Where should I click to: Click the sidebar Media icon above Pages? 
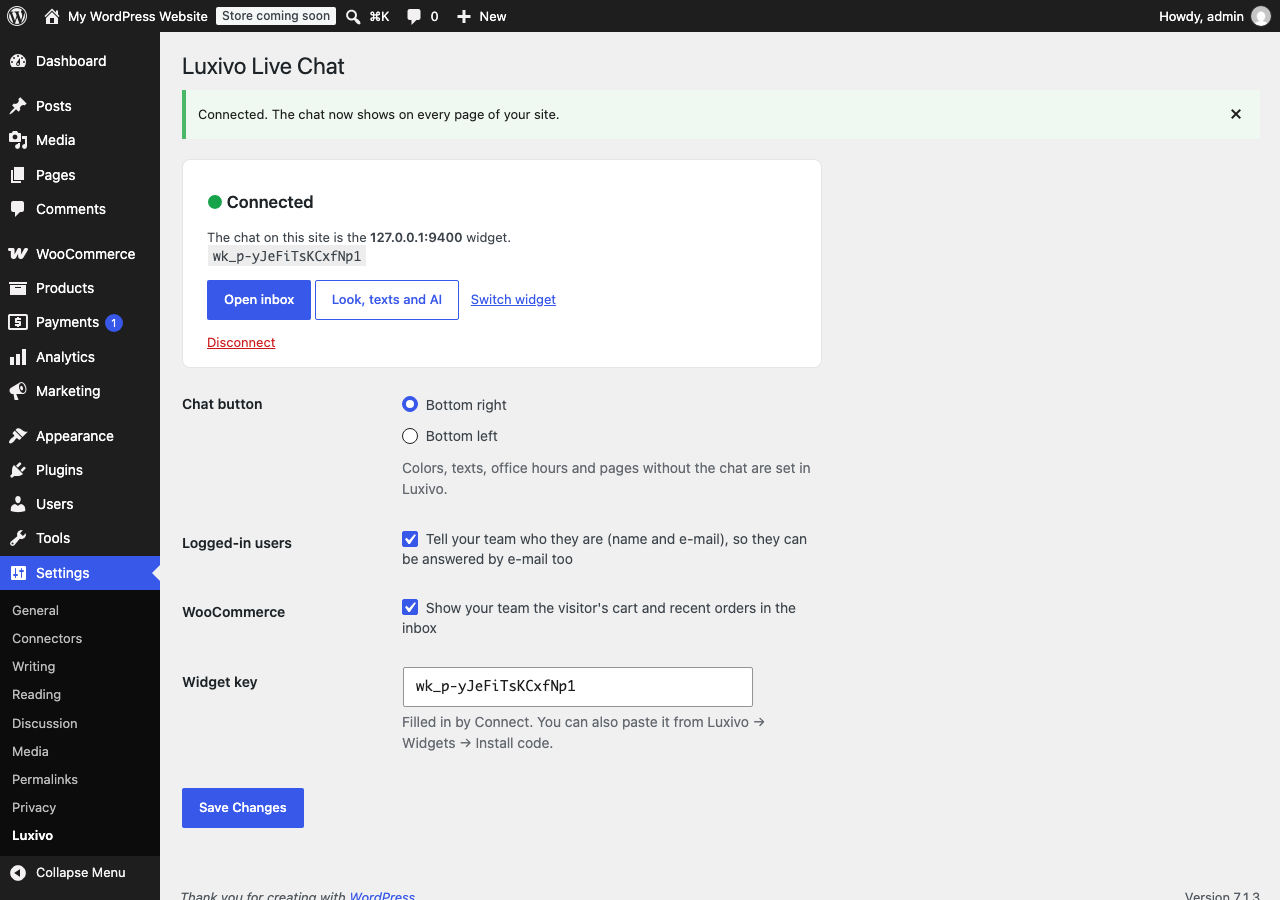tap(18, 140)
